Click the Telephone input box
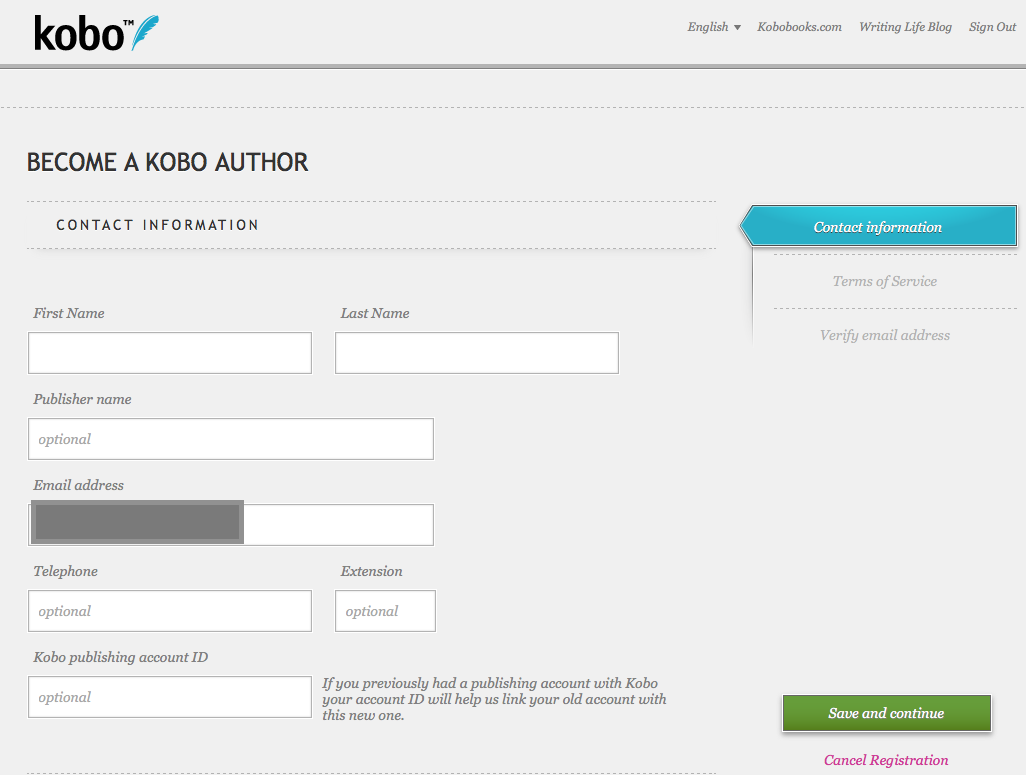1026x775 pixels. [x=170, y=611]
